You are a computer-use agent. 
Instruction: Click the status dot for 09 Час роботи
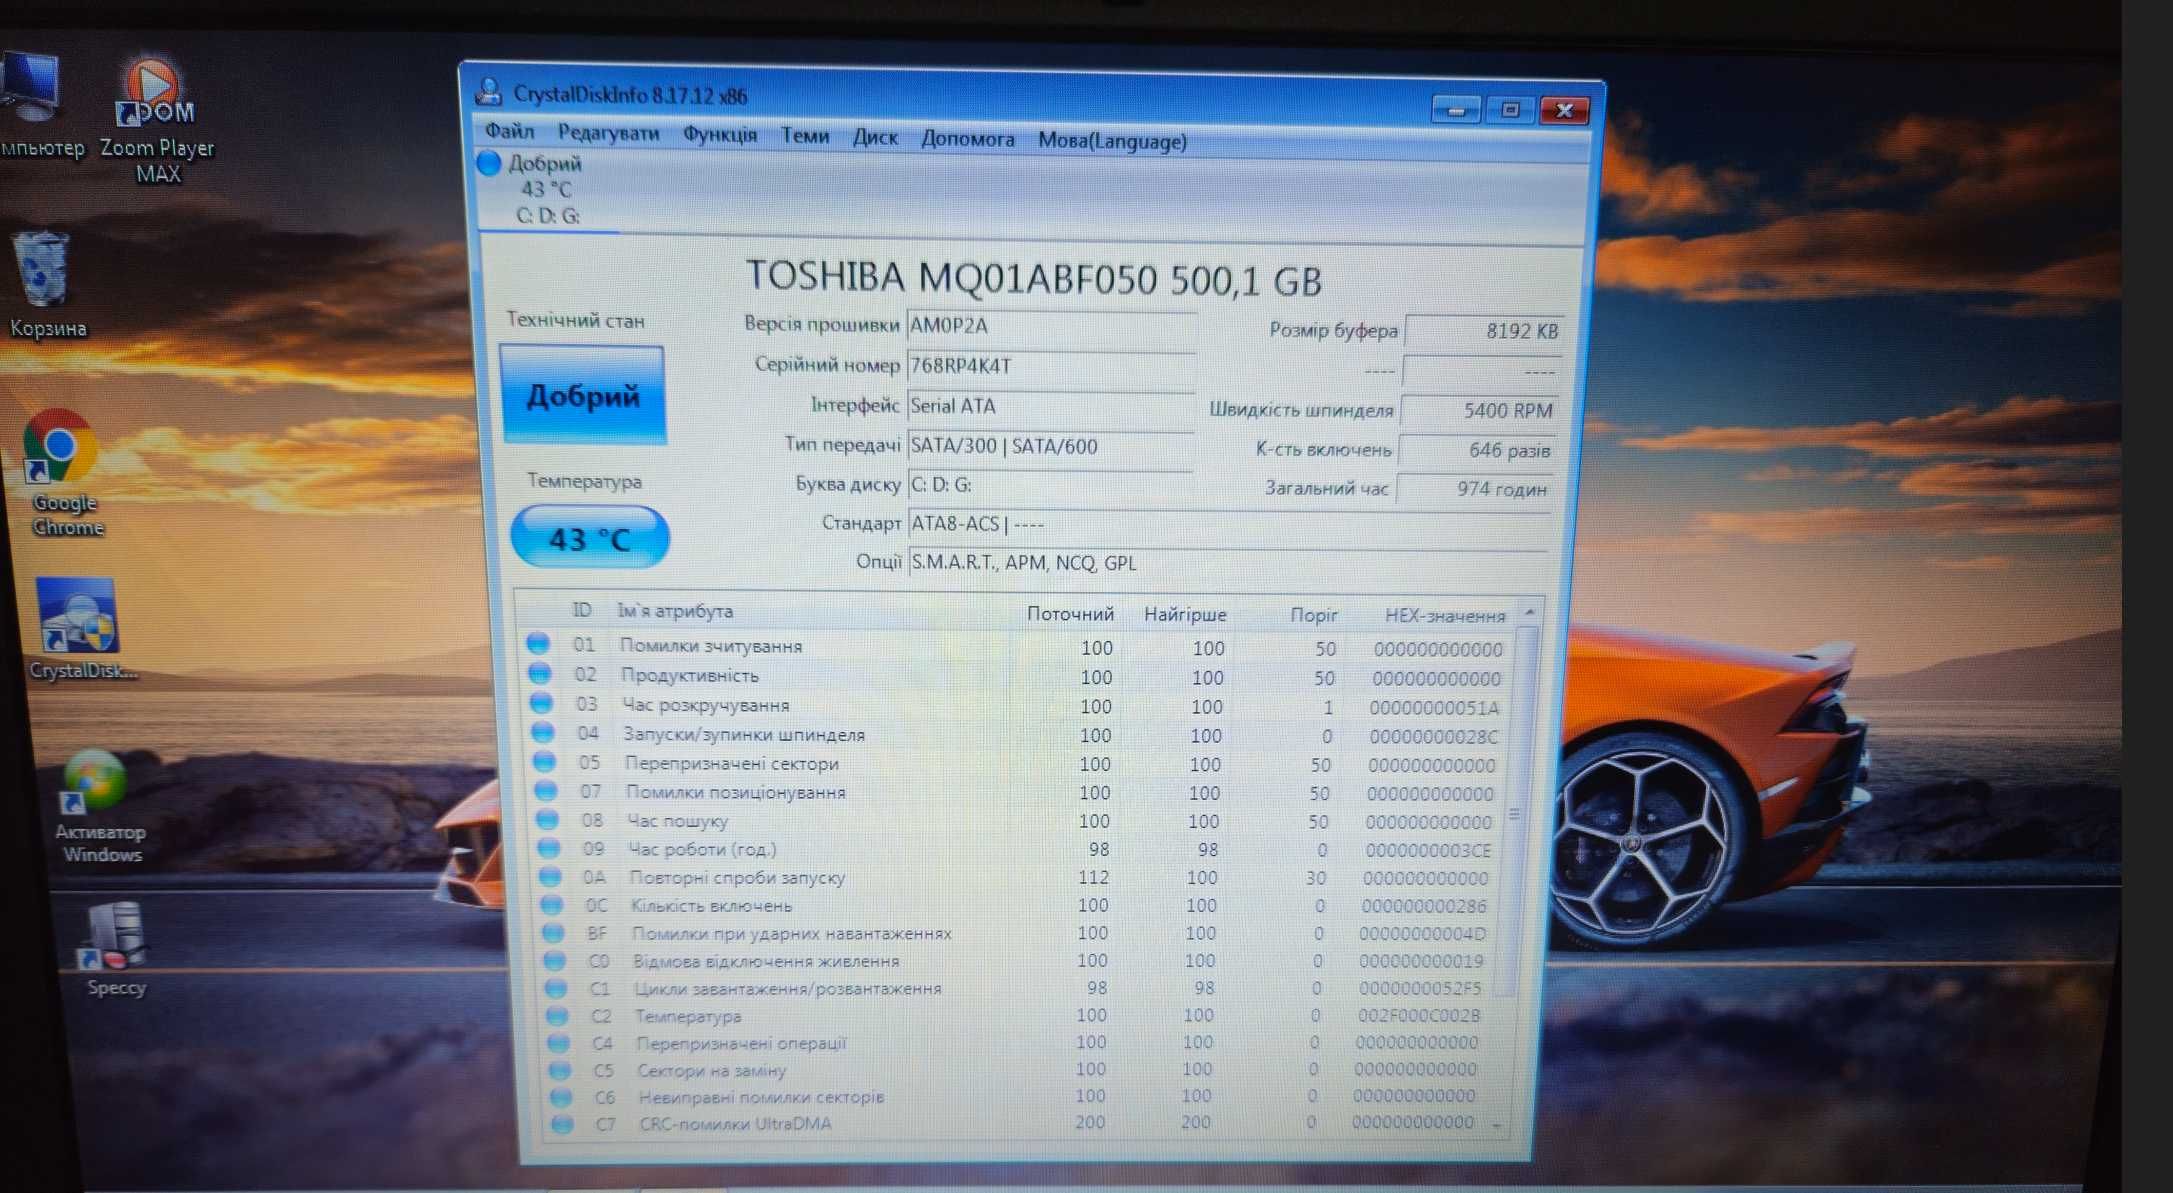[549, 848]
